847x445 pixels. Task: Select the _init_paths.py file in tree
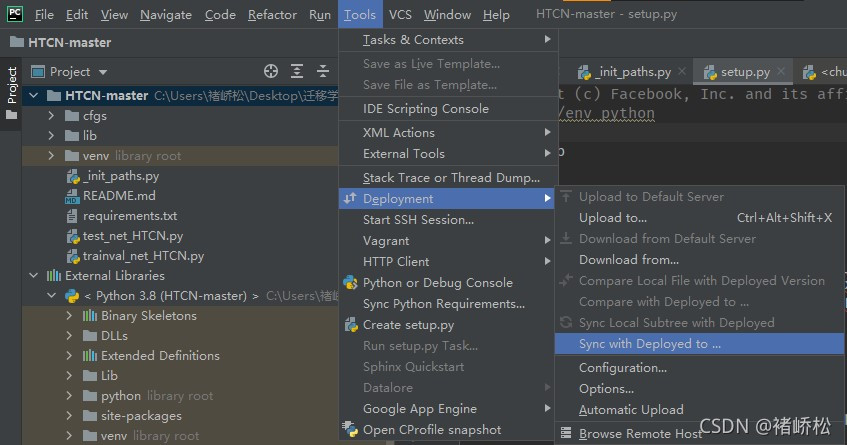[x=120, y=176]
